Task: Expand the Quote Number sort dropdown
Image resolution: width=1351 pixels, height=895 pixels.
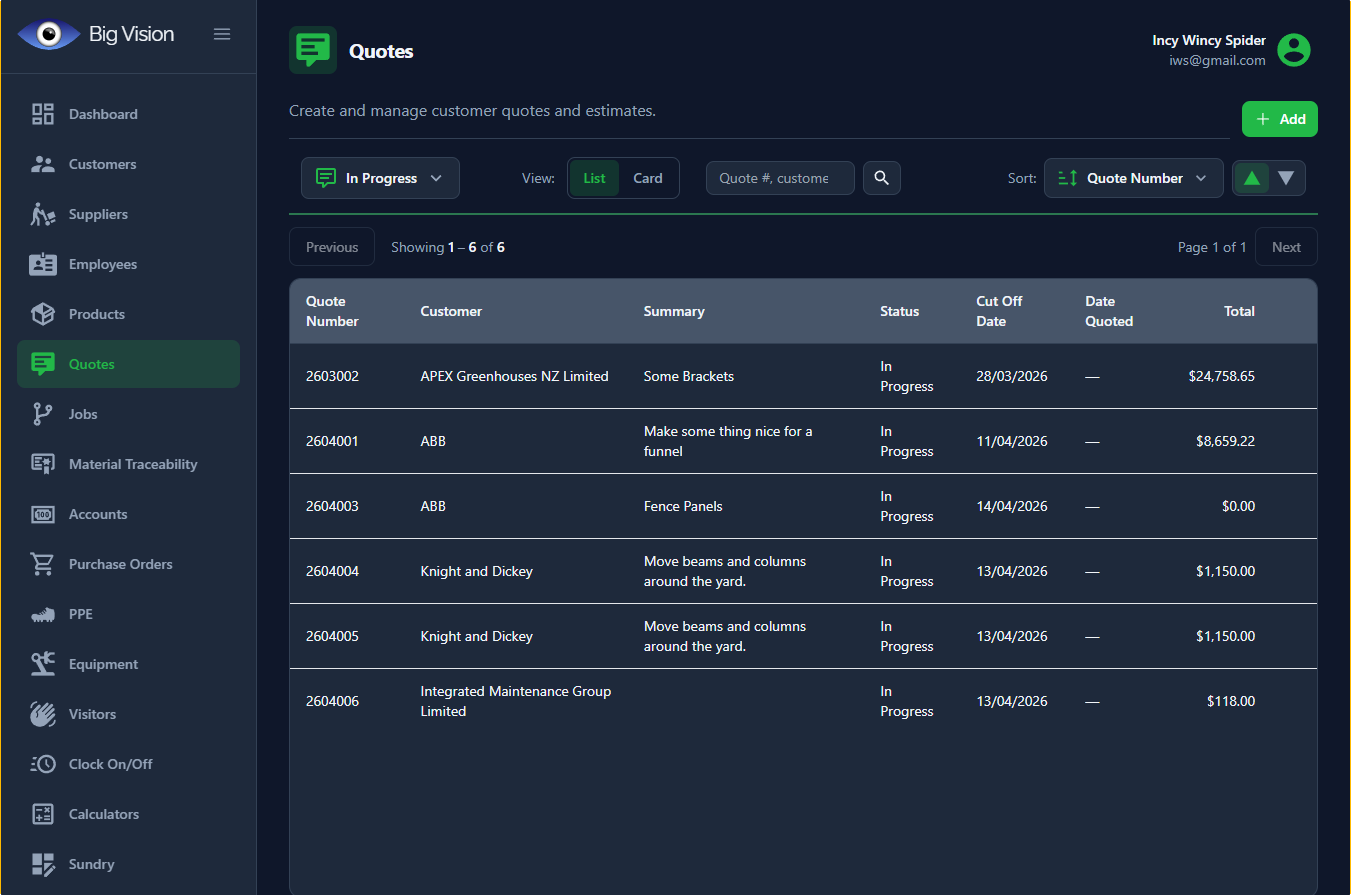Action: pyautogui.click(x=1133, y=178)
